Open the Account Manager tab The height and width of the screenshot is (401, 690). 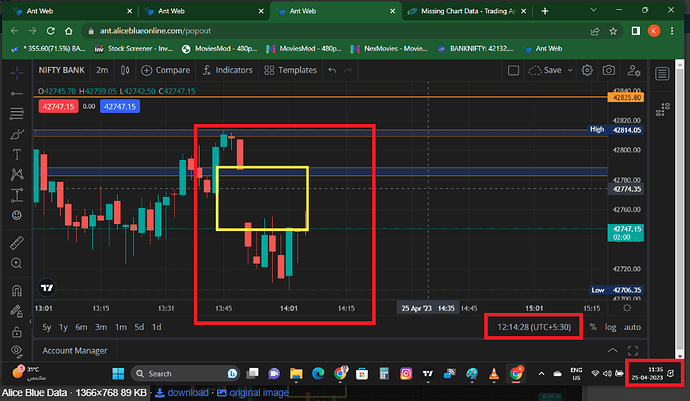pyautogui.click(x=75, y=351)
